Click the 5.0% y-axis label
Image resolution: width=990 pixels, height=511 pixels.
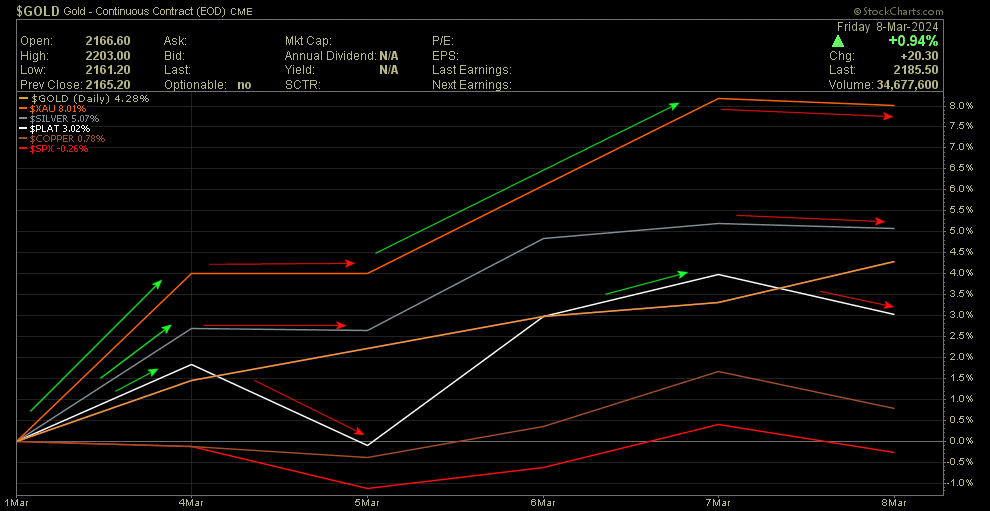(x=960, y=231)
